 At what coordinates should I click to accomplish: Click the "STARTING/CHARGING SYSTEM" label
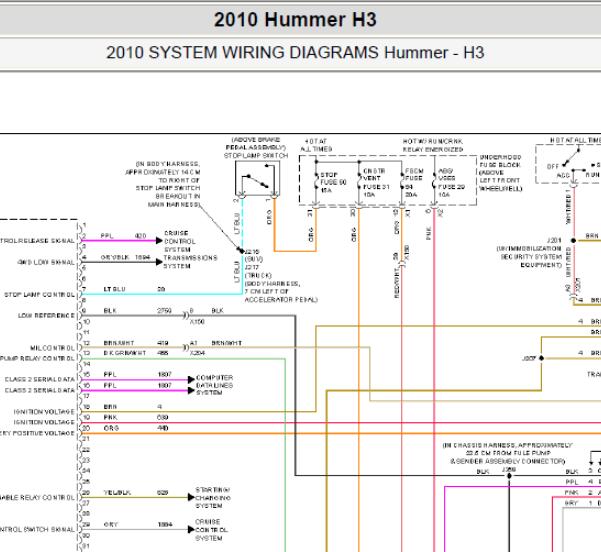(x=213, y=498)
